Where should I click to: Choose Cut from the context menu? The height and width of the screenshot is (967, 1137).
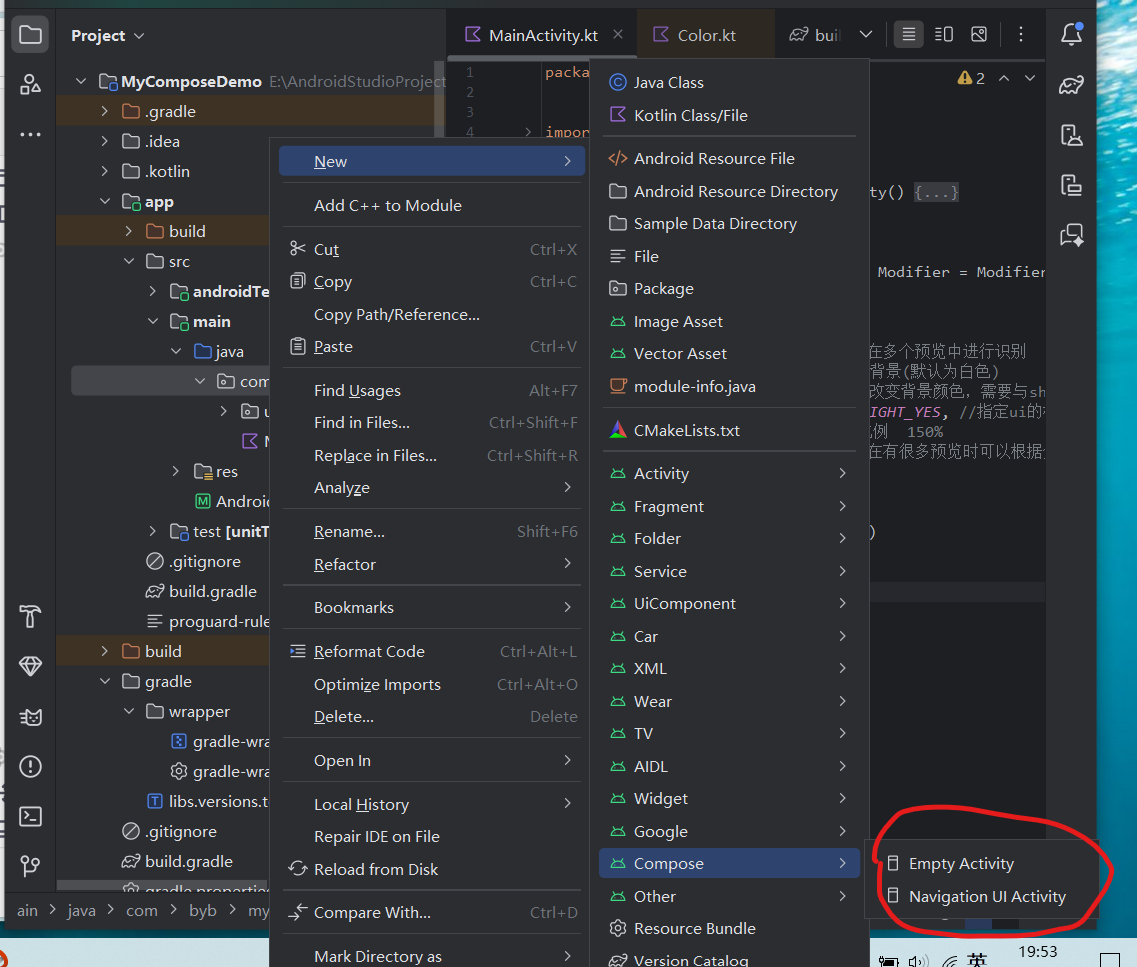click(x=431, y=249)
